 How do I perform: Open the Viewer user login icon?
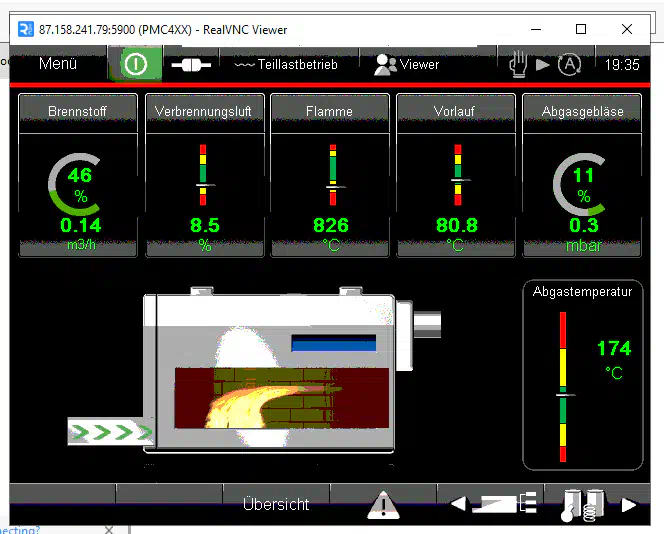[x=406, y=65]
